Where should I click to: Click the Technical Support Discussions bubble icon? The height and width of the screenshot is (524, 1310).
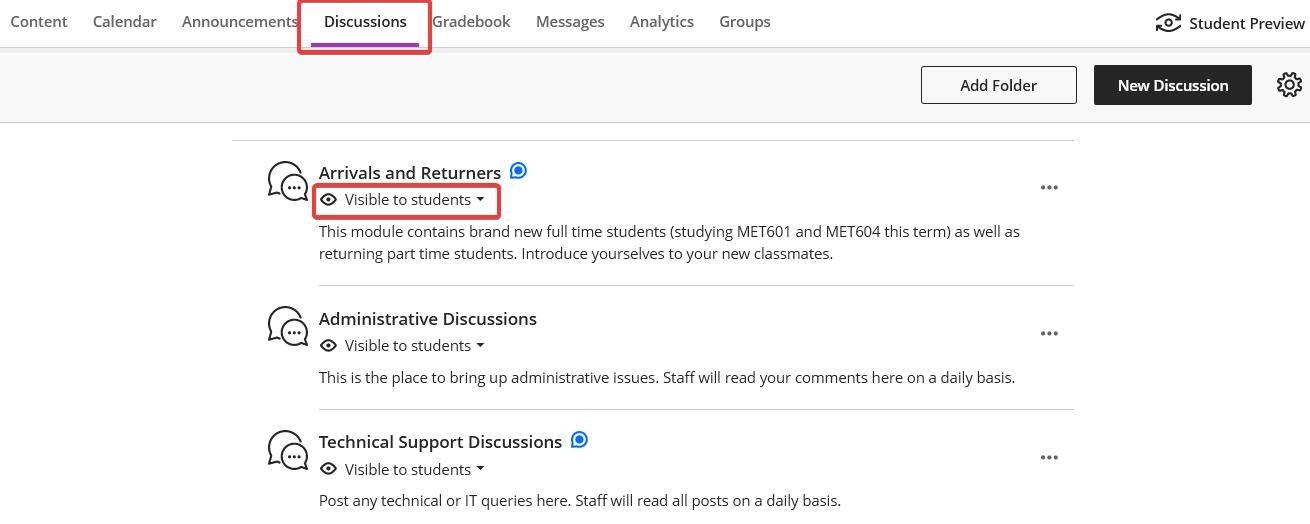click(x=288, y=449)
